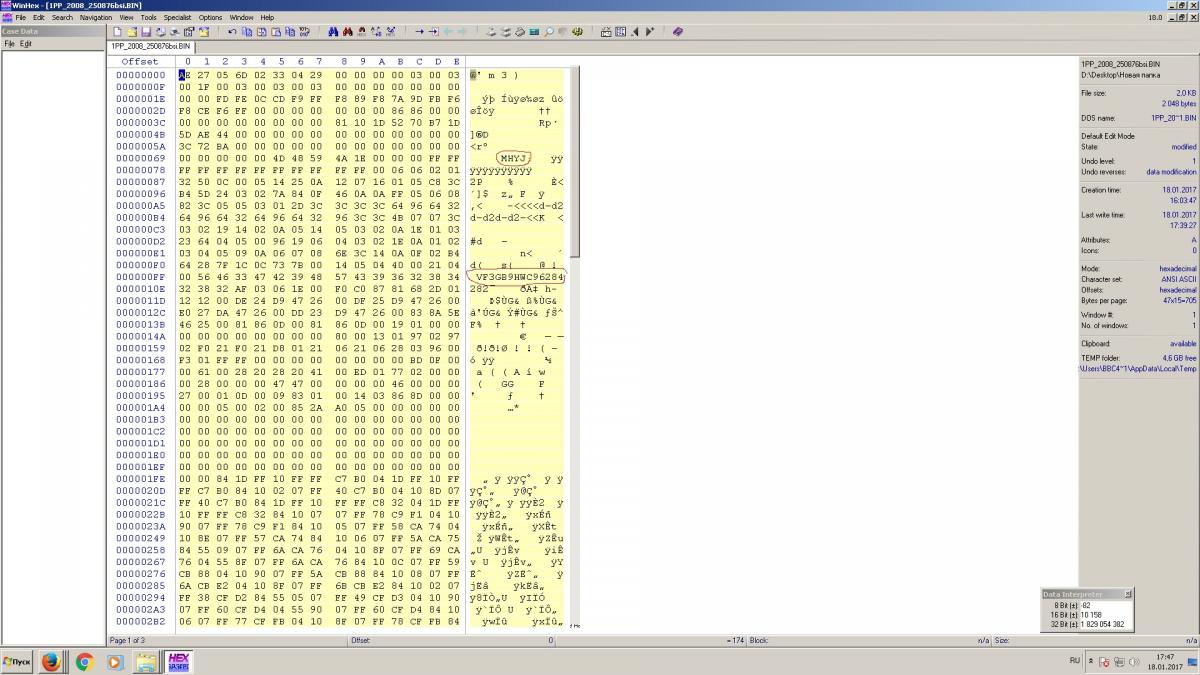The width and height of the screenshot is (1200, 675).
Task: Click the Forward navigation arrow in the toolbar
Action: (462, 32)
